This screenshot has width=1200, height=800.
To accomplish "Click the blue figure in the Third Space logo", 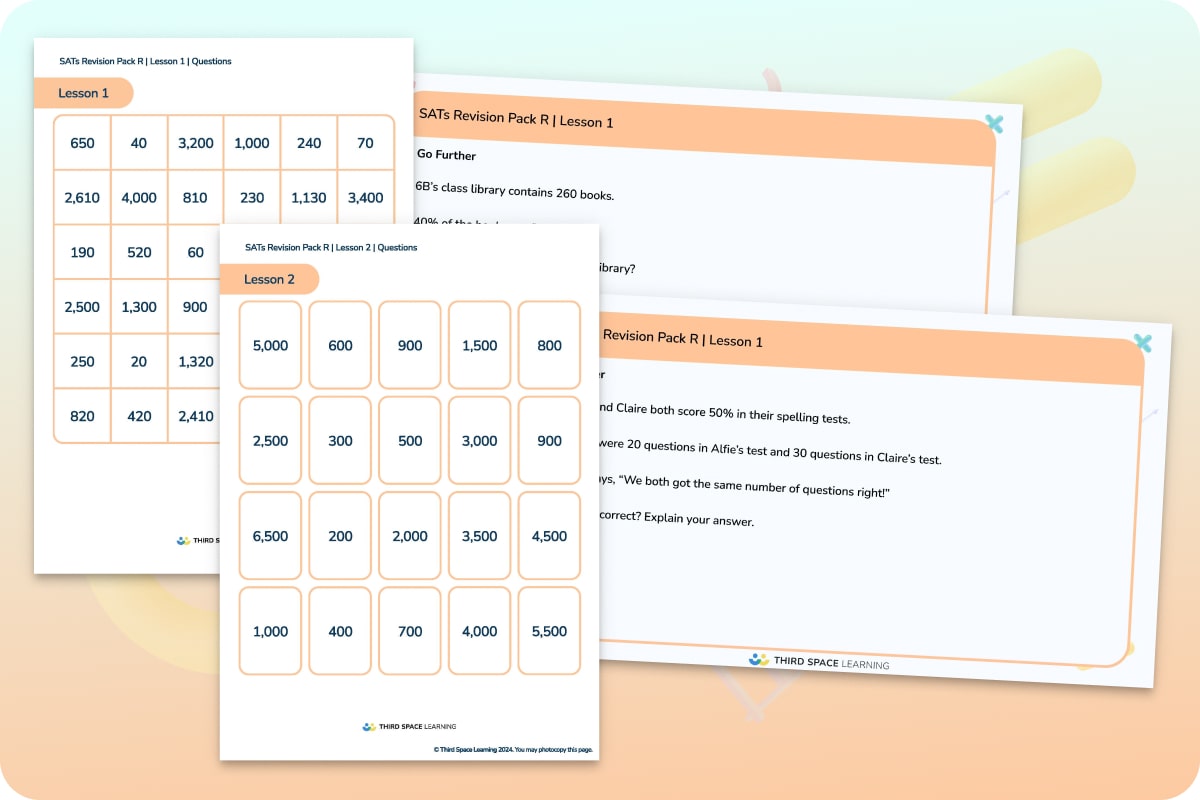I will [755, 658].
